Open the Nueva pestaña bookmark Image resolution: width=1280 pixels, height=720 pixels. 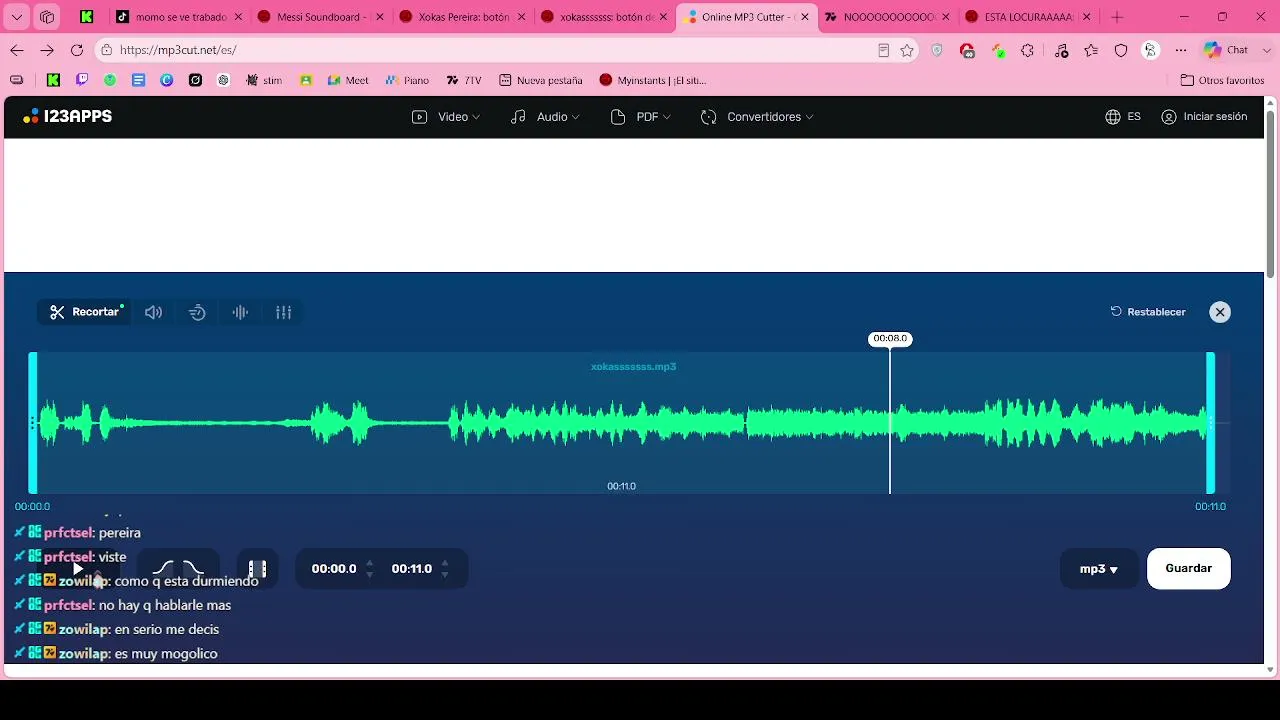(x=541, y=80)
